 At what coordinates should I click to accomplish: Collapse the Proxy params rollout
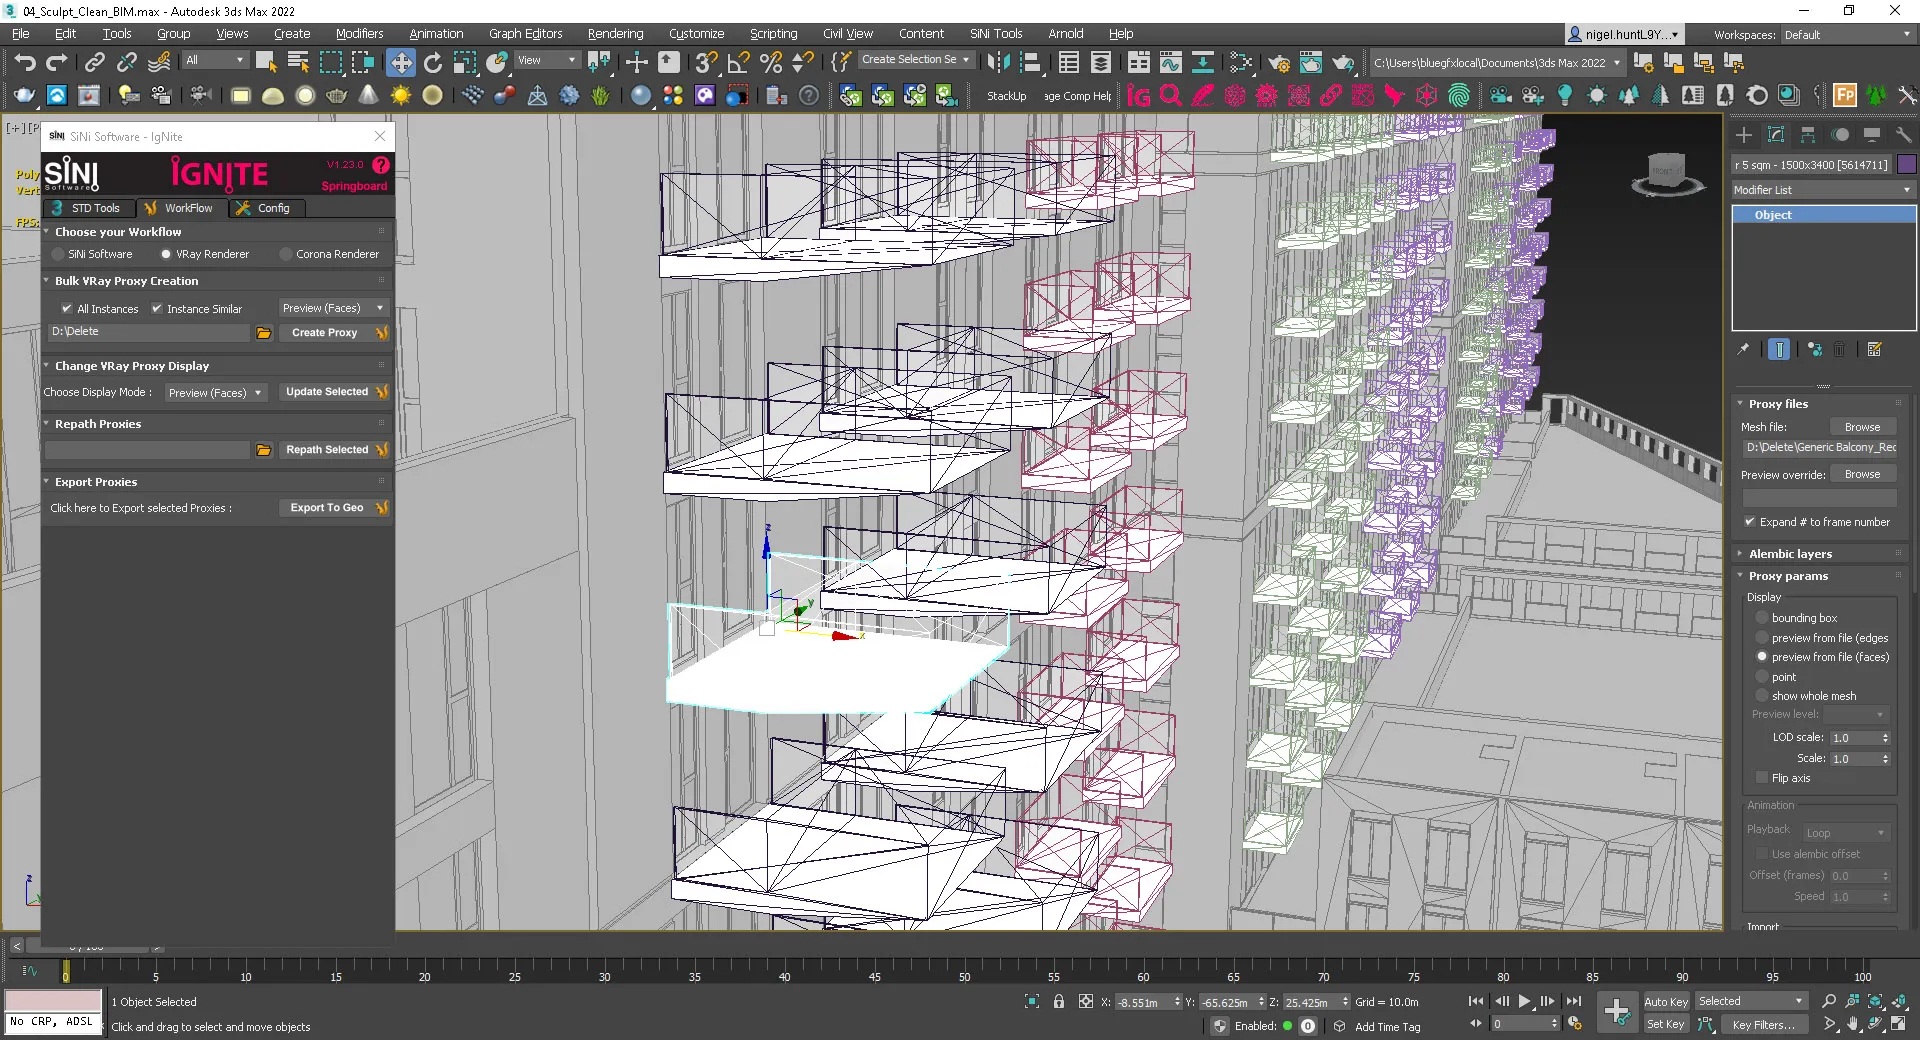1788,576
